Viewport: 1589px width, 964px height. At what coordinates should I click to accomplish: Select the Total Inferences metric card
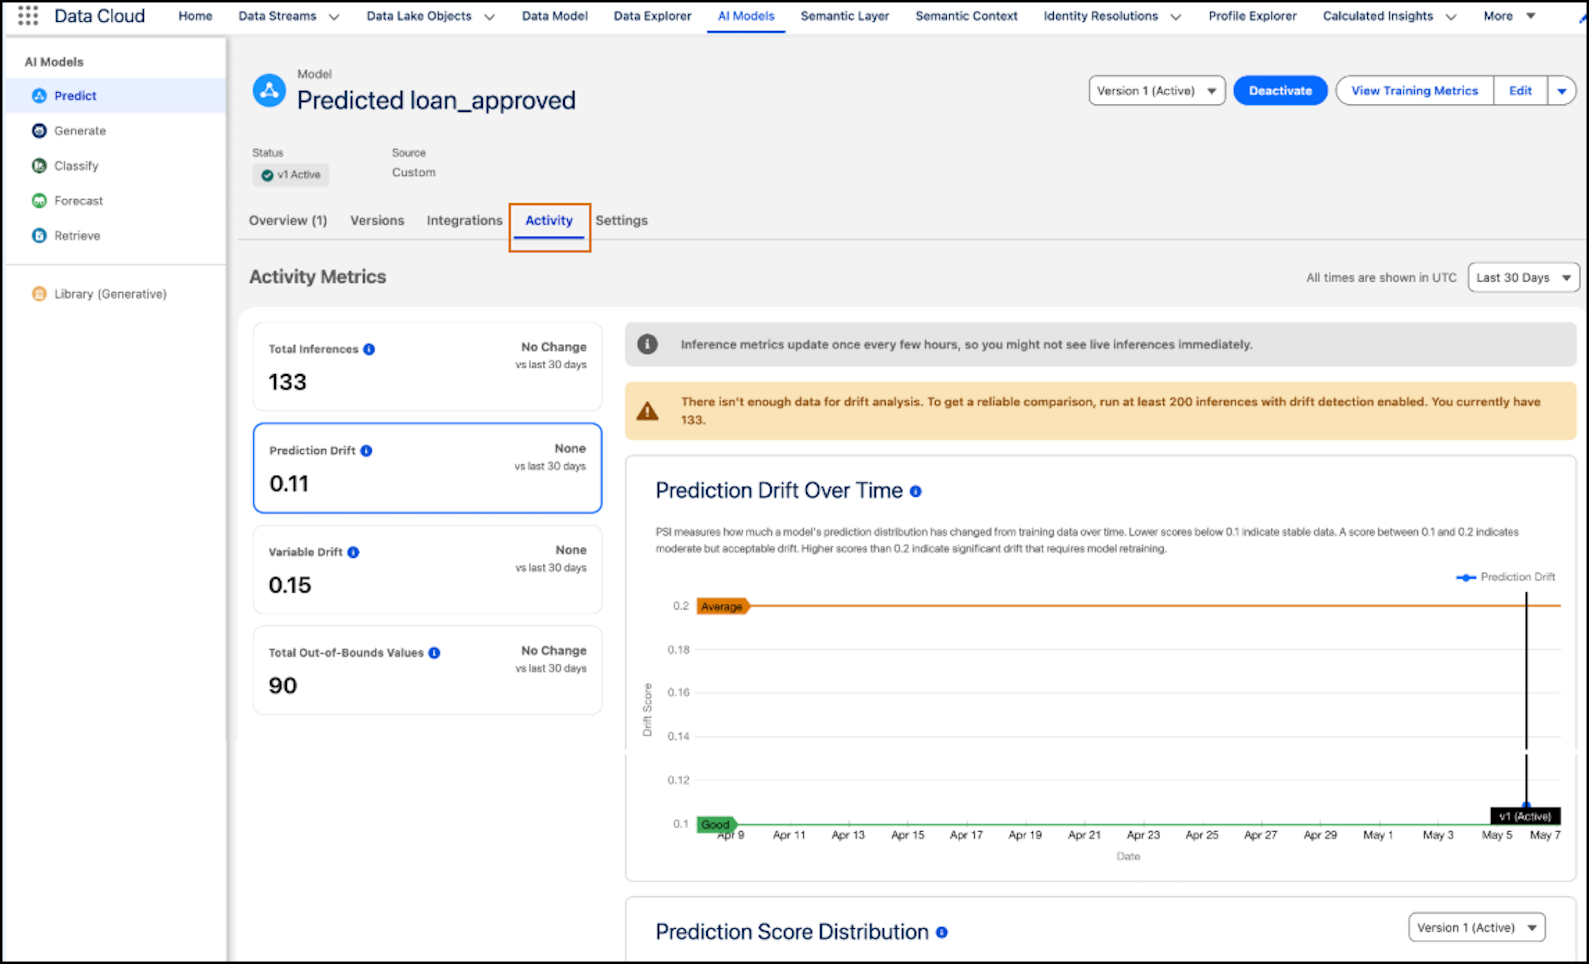[x=428, y=366]
